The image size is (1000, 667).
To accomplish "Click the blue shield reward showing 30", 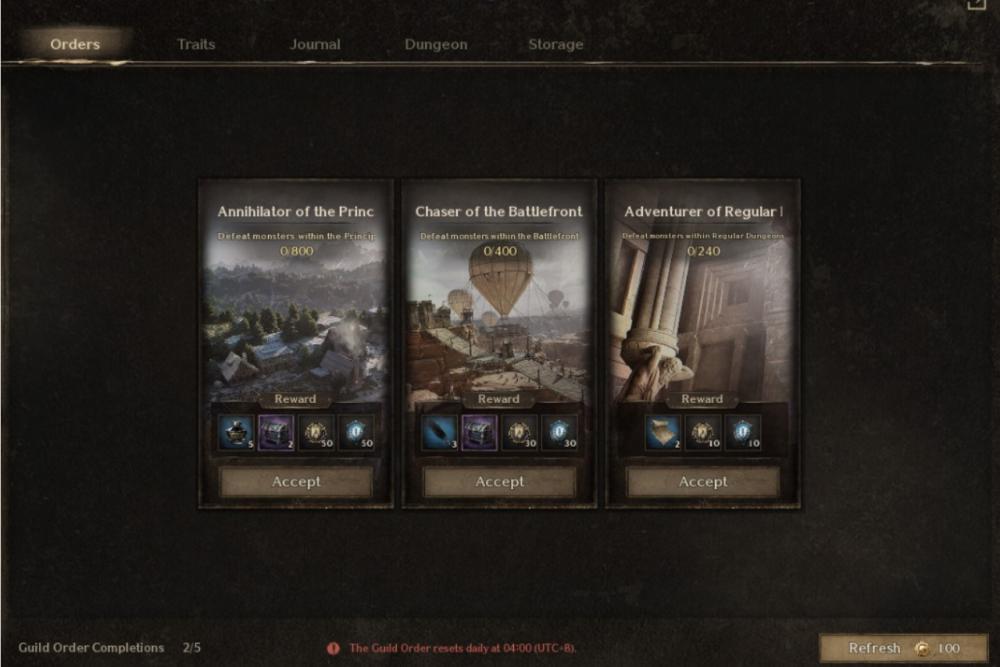I will pyautogui.click(x=559, y=433).
